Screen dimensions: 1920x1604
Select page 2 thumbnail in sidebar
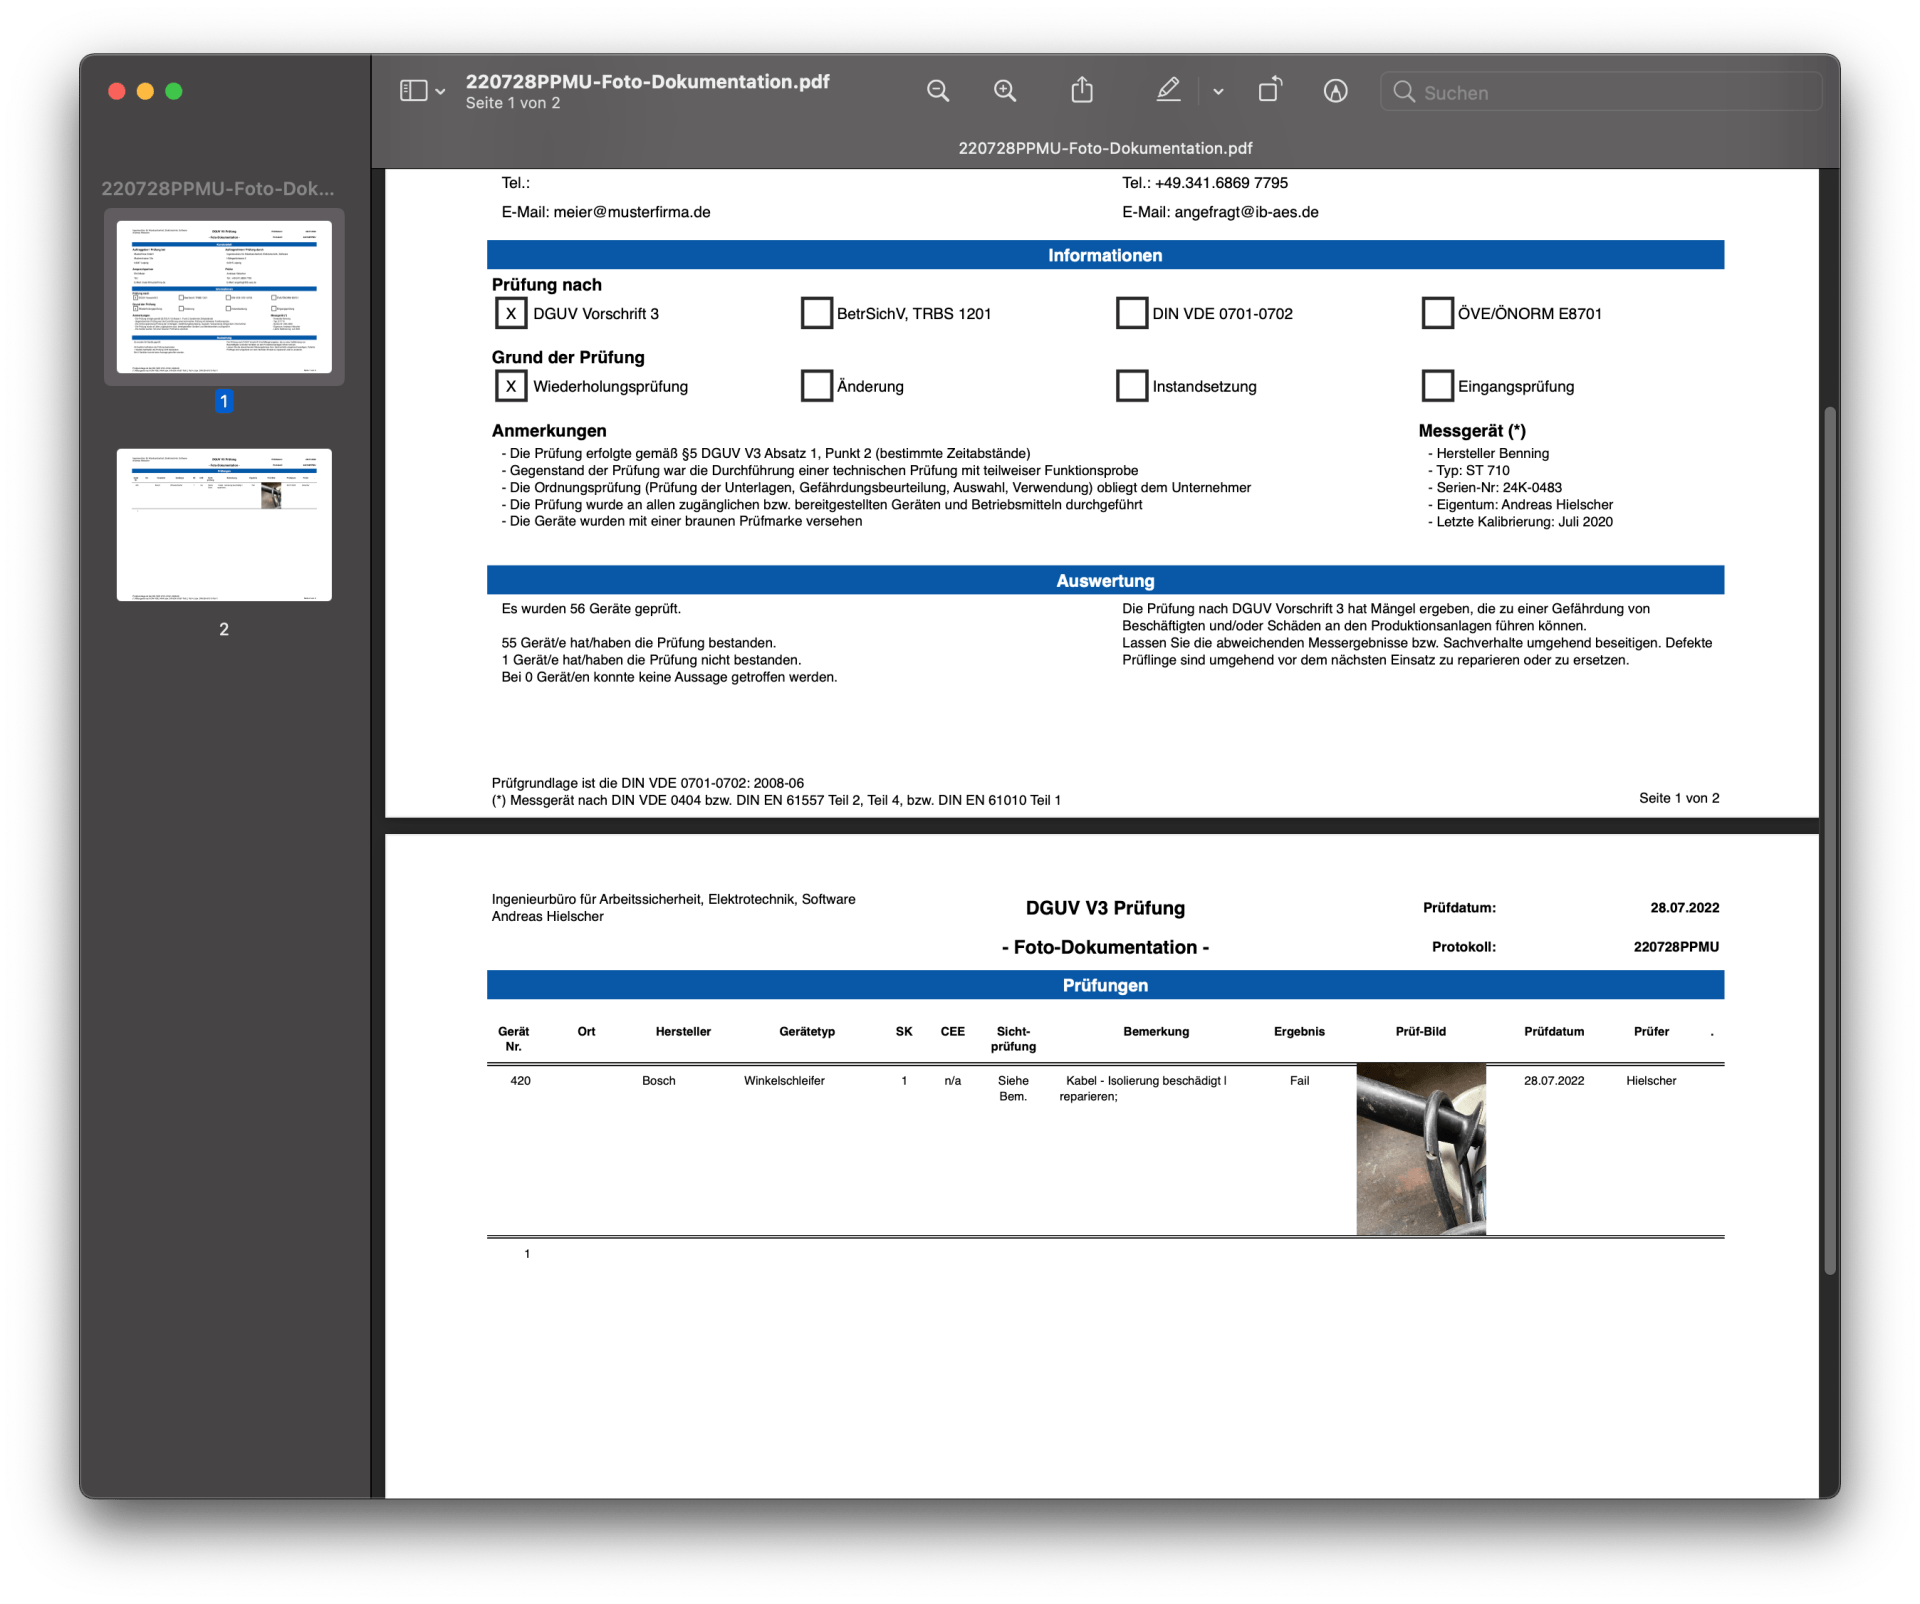224,525
